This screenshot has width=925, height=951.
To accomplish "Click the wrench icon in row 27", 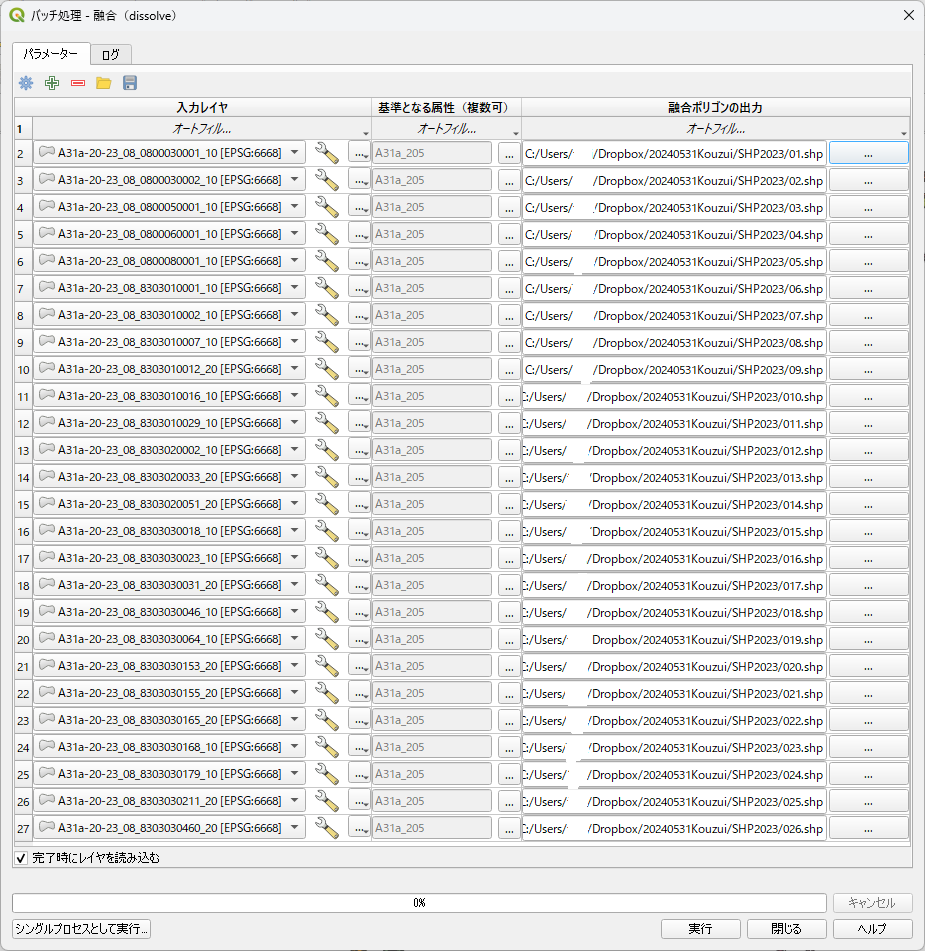I will [x=326, y=828].
